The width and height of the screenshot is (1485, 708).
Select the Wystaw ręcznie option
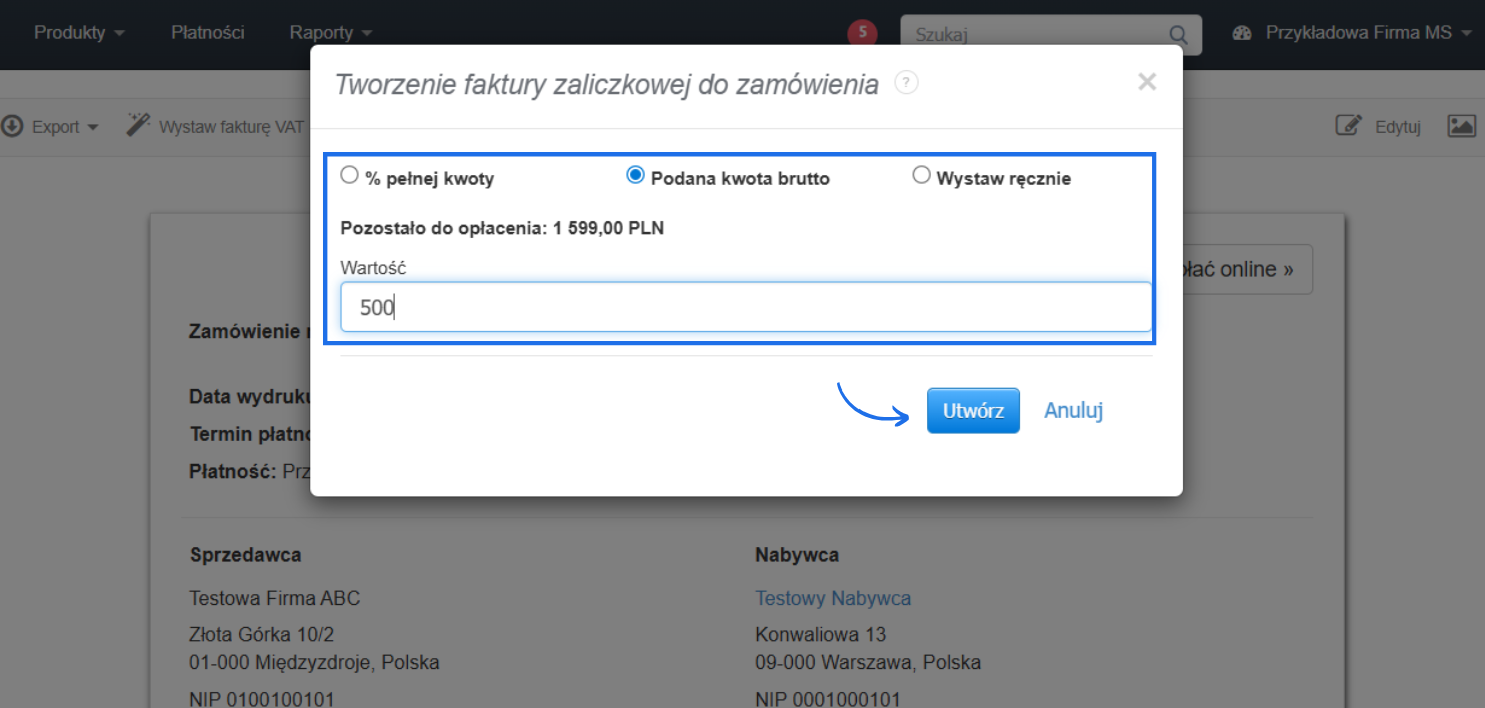click(921, 174)
